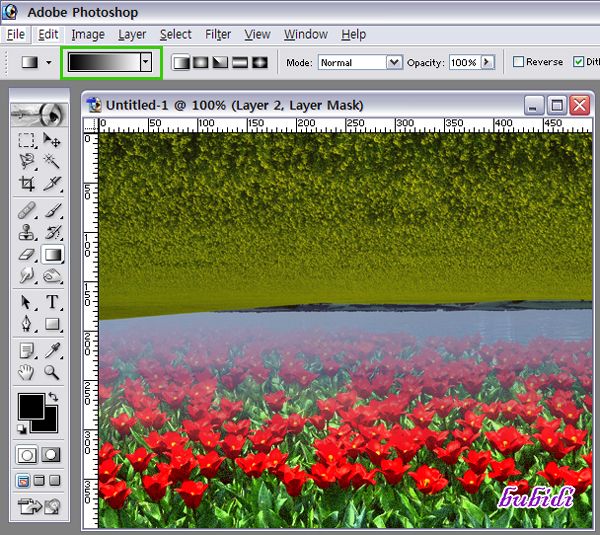
Task: Click the Adobe Online feather eye icon
Action: [x=39, y=114]
